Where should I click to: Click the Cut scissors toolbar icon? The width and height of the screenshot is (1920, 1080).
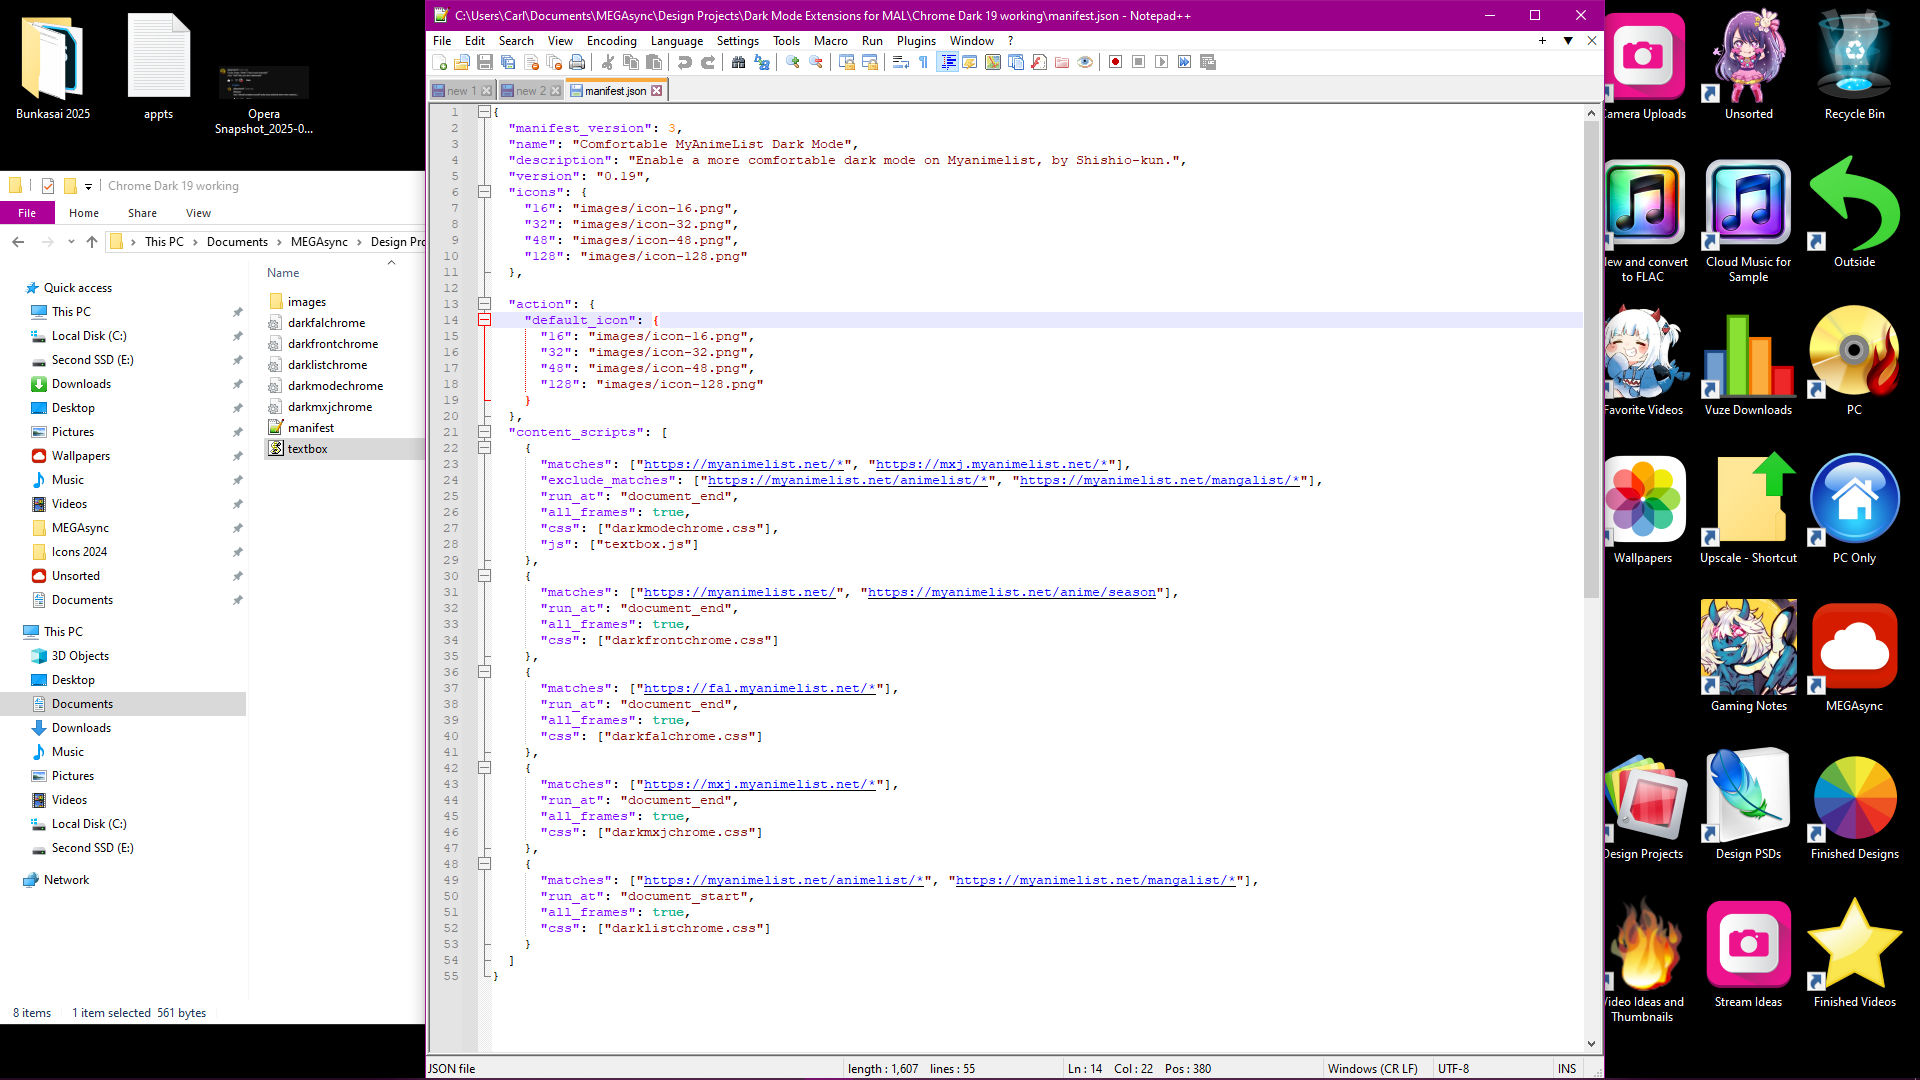point(608,62)
